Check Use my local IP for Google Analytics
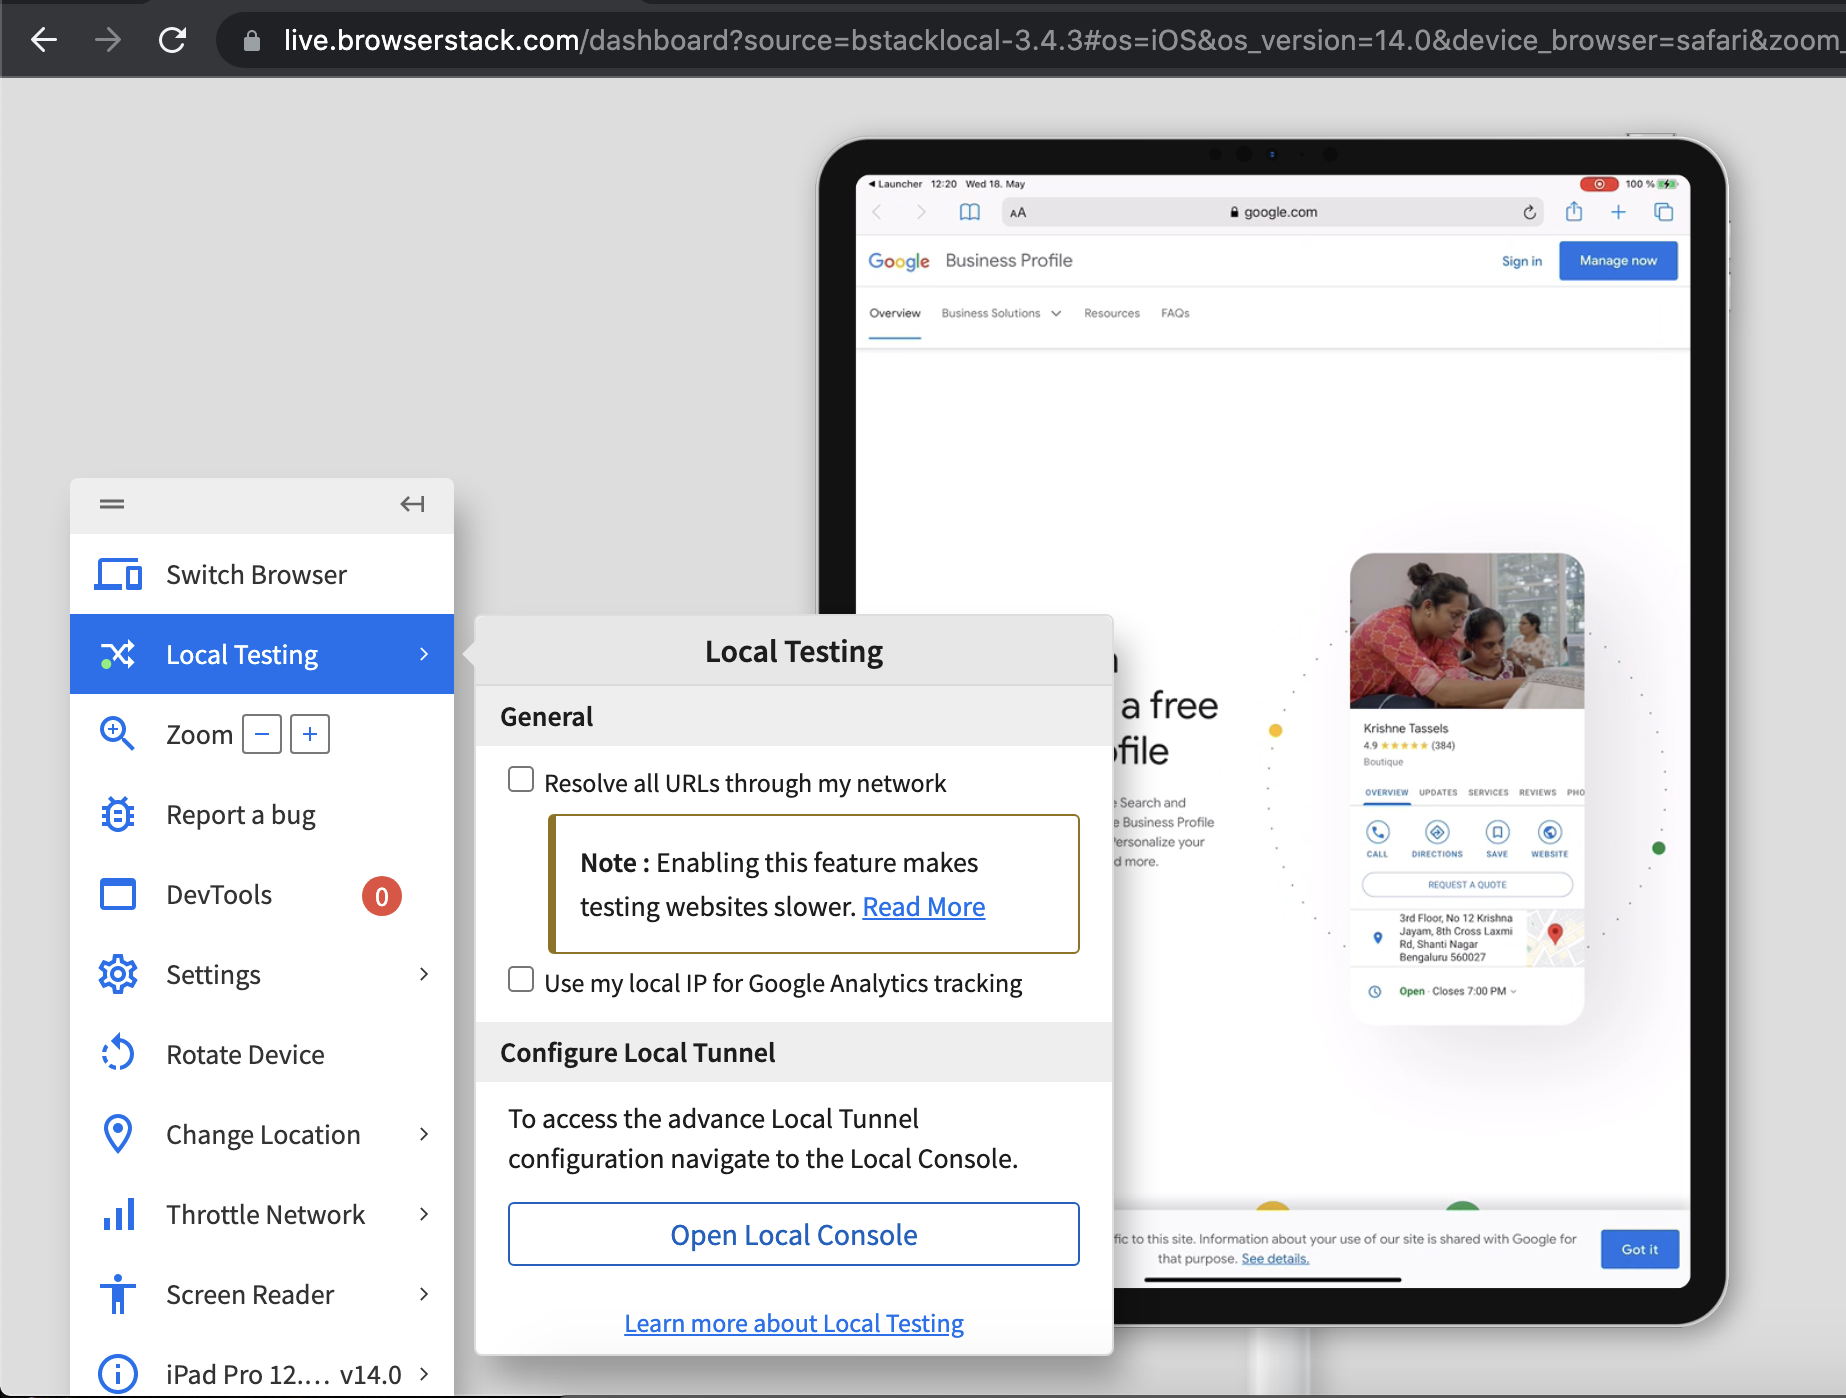The width and height of the screenshot is (1846, 1398). click(520, 980)
